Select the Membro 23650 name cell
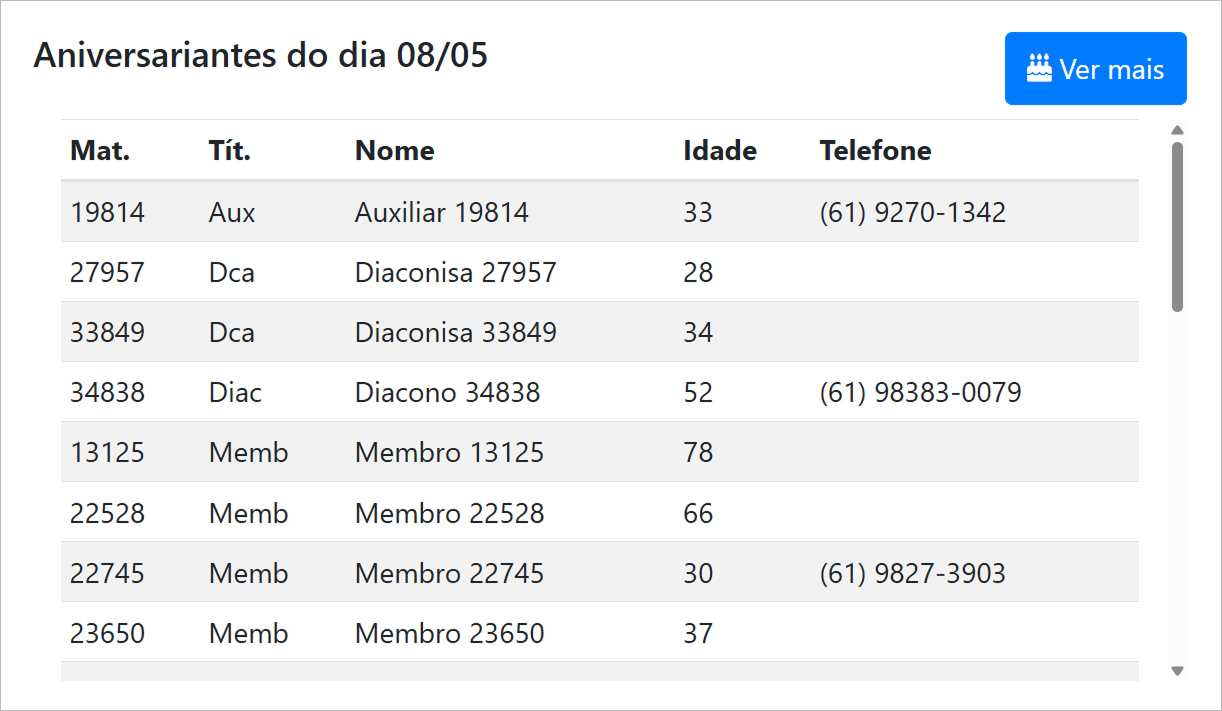The image size is (1222, 711). (450, 633)
